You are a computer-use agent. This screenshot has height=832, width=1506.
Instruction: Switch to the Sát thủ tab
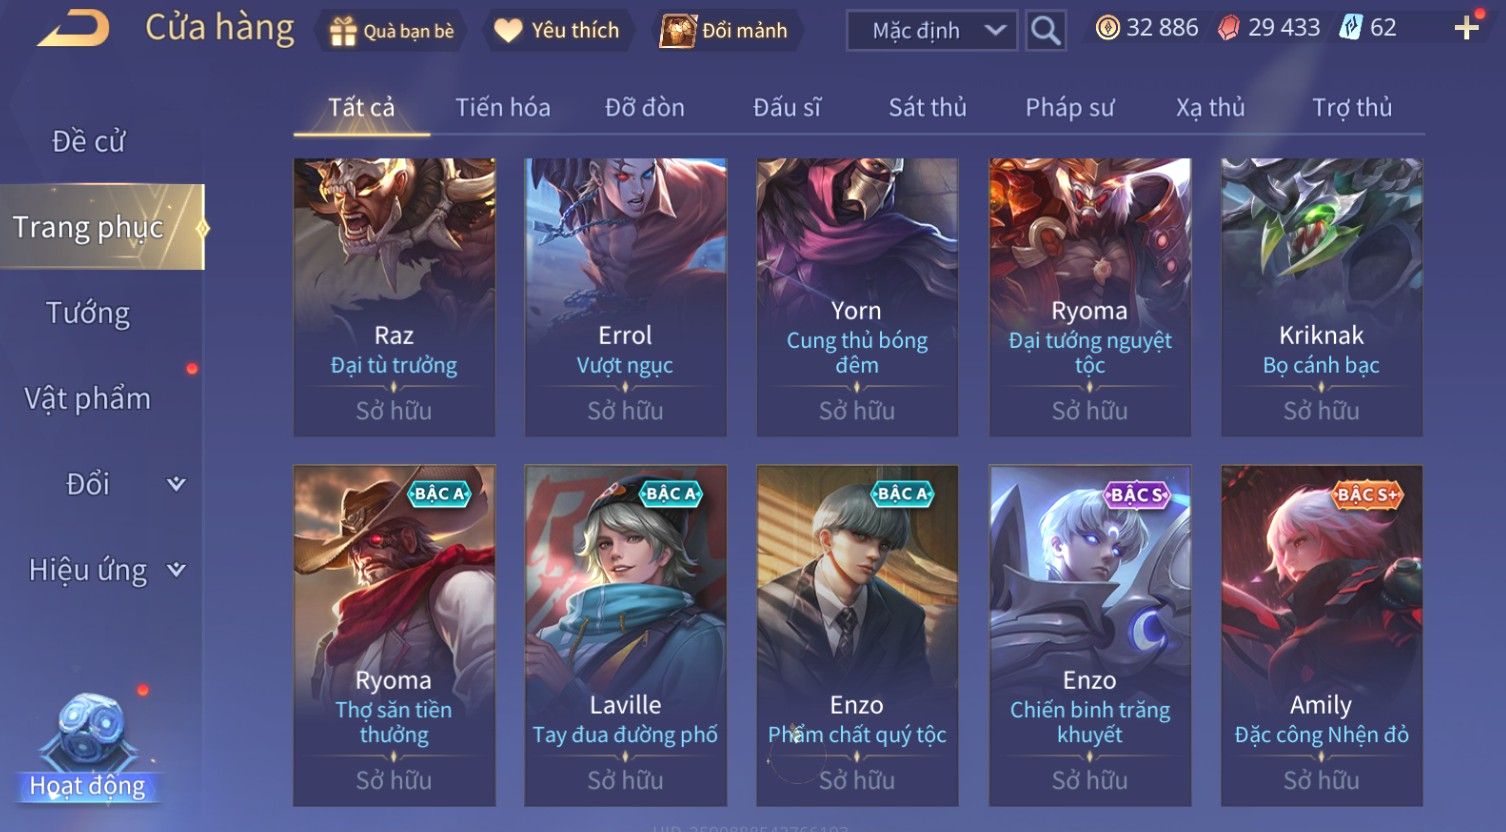pos(927,107)
